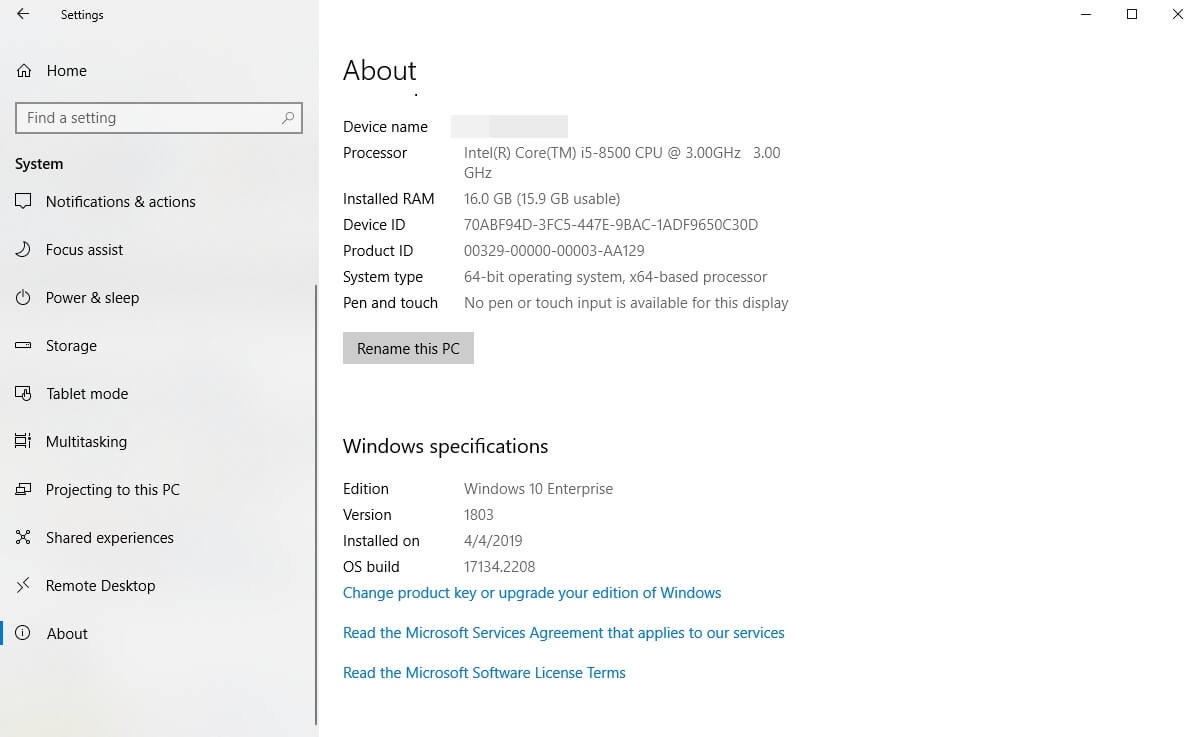
Task: Select Tablet mode in the sidebar
Action: click(87, 394)
